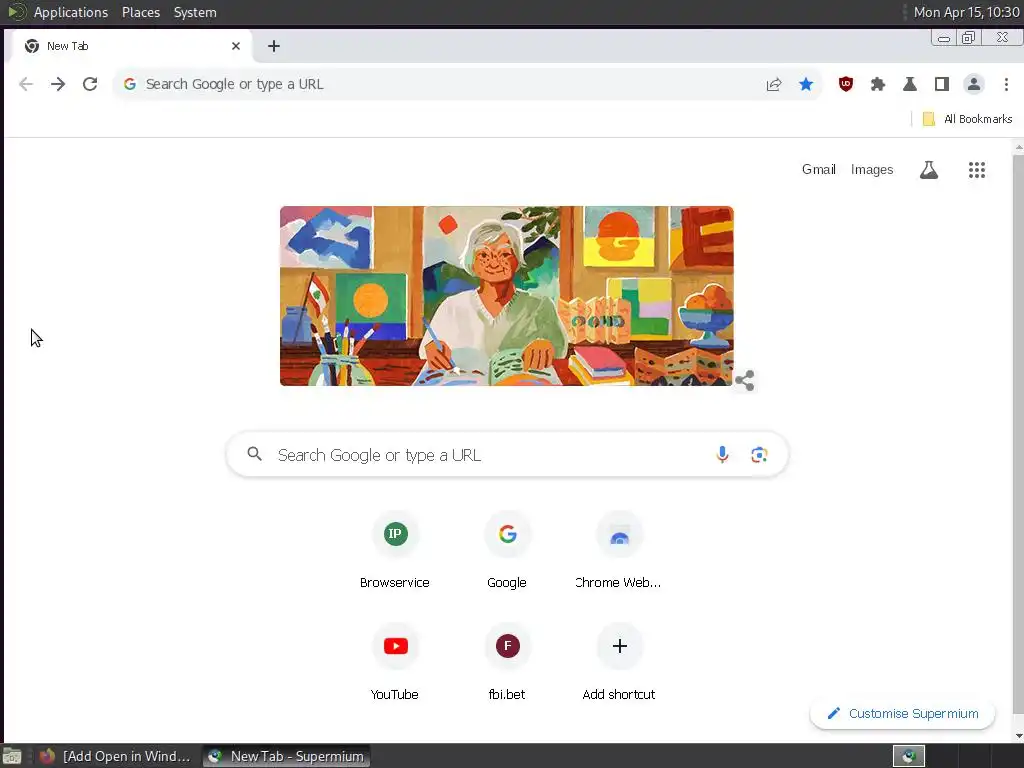Viewport: 1024px width, 768px height.
Task: Open the three-dot browser menu
Action: pos(1006,84)
